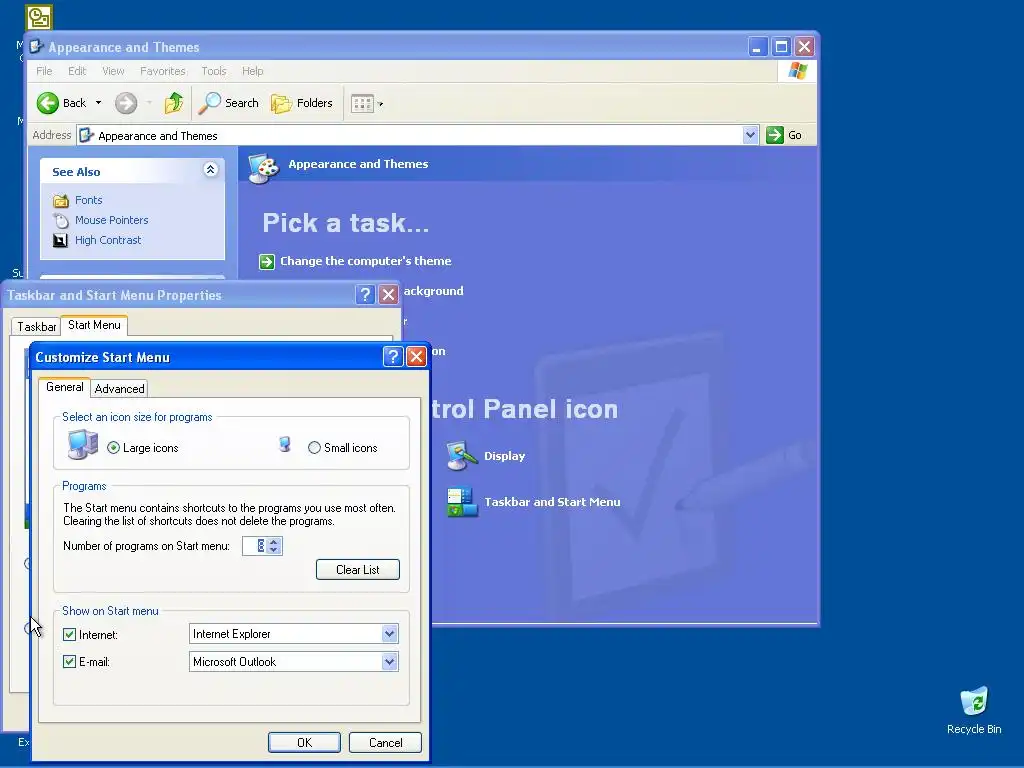
Task: Click the Address bar text field
Action: [x=410, y=135]
